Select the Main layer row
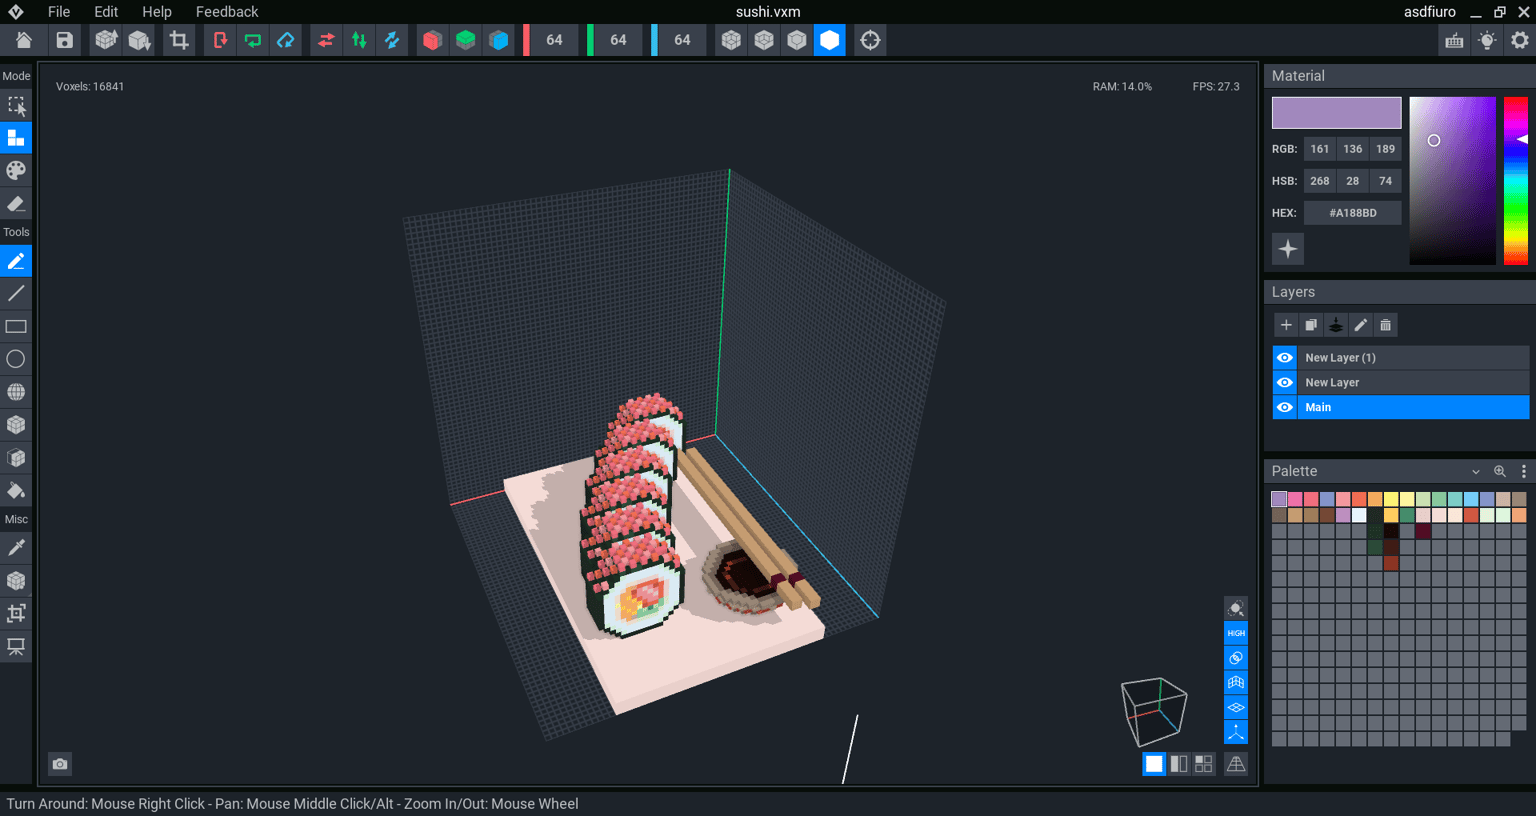The height and width of the screenshot is (816, 1536). (x=1413, y=407)
